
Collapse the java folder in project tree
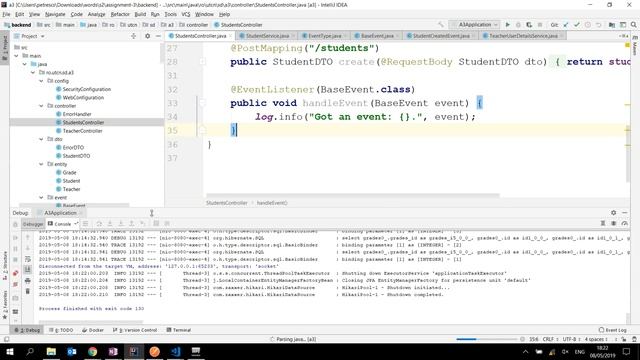(x=24, y=64)
